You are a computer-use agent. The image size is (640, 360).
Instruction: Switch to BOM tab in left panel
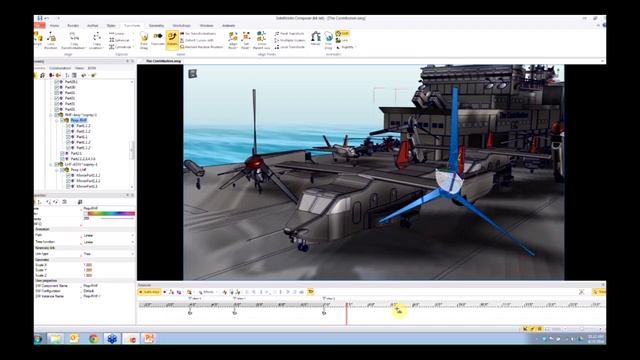point(92,68)
